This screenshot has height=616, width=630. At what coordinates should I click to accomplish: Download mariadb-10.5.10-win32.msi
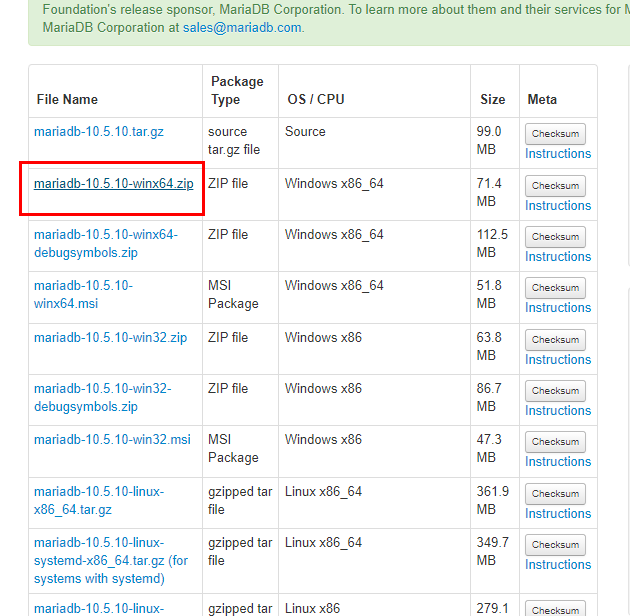tap(112, 440)
